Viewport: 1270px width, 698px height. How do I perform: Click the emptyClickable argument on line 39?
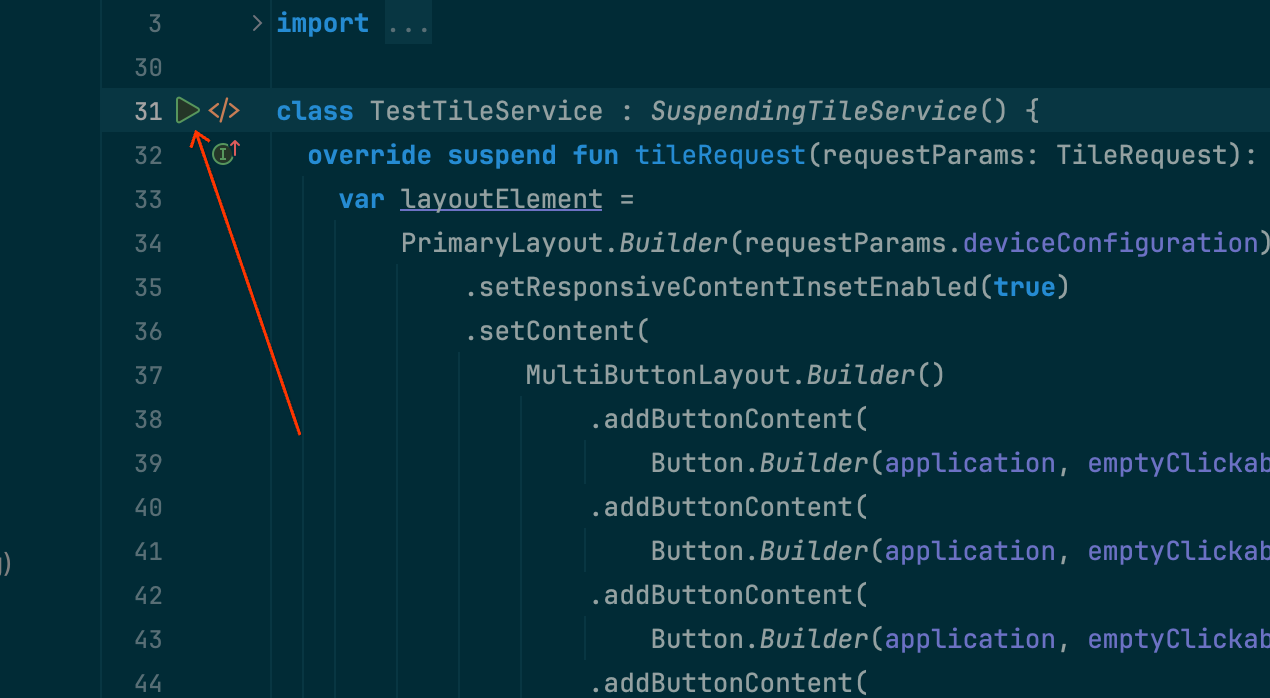point(1178,462)
